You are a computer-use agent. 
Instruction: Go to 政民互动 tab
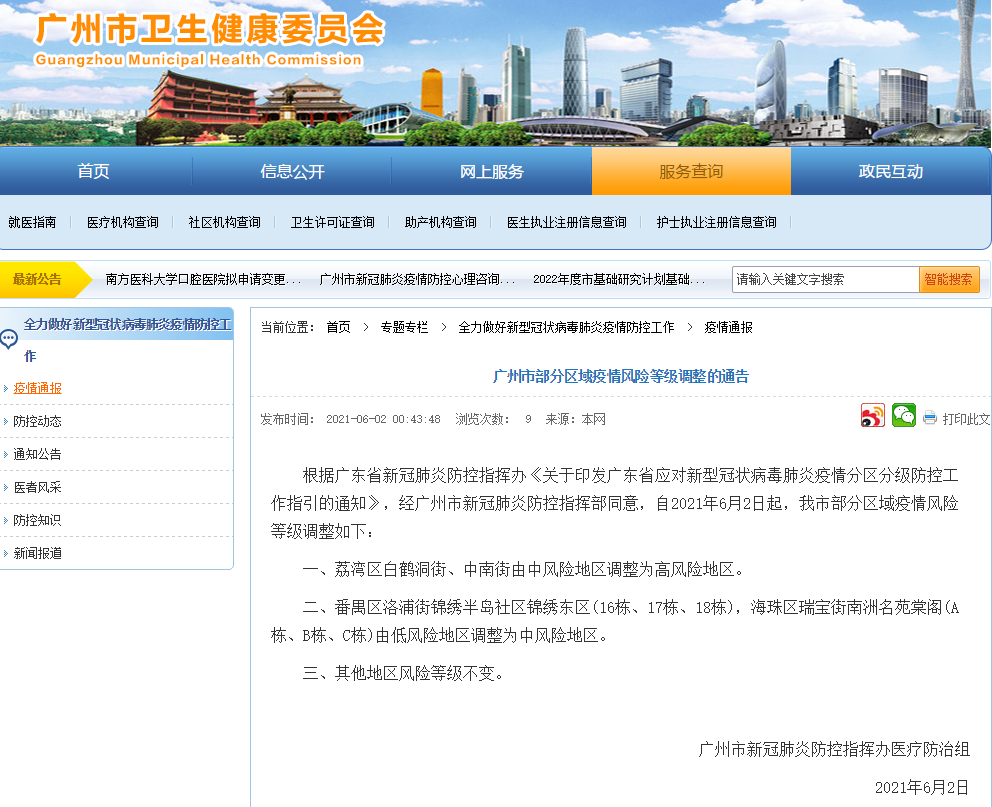pos(890,172)
